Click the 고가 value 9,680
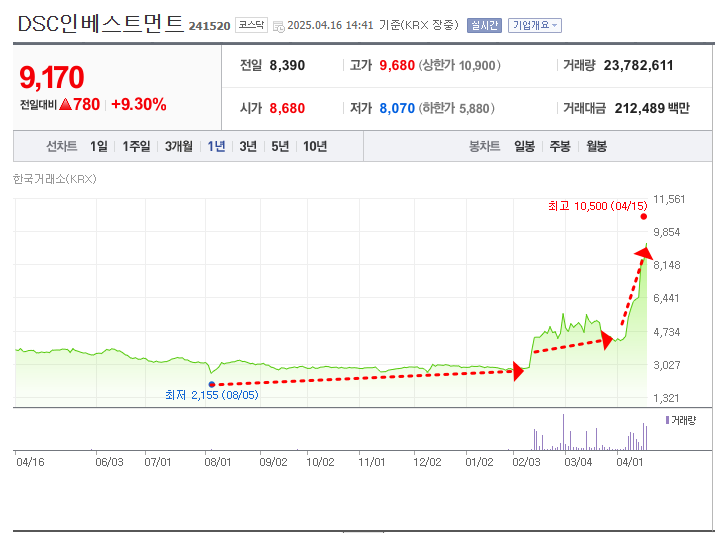715x533 pixels. point(397,66)
